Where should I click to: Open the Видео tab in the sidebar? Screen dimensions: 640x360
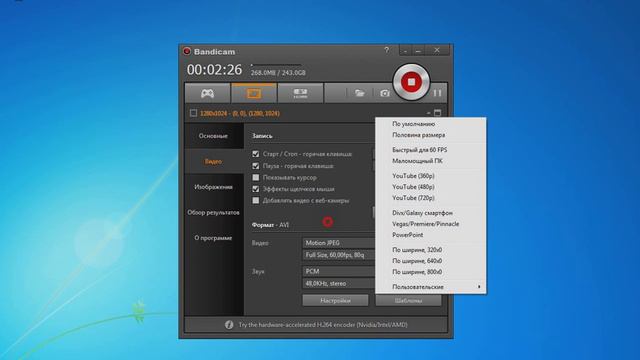click(x=213, y=162)
